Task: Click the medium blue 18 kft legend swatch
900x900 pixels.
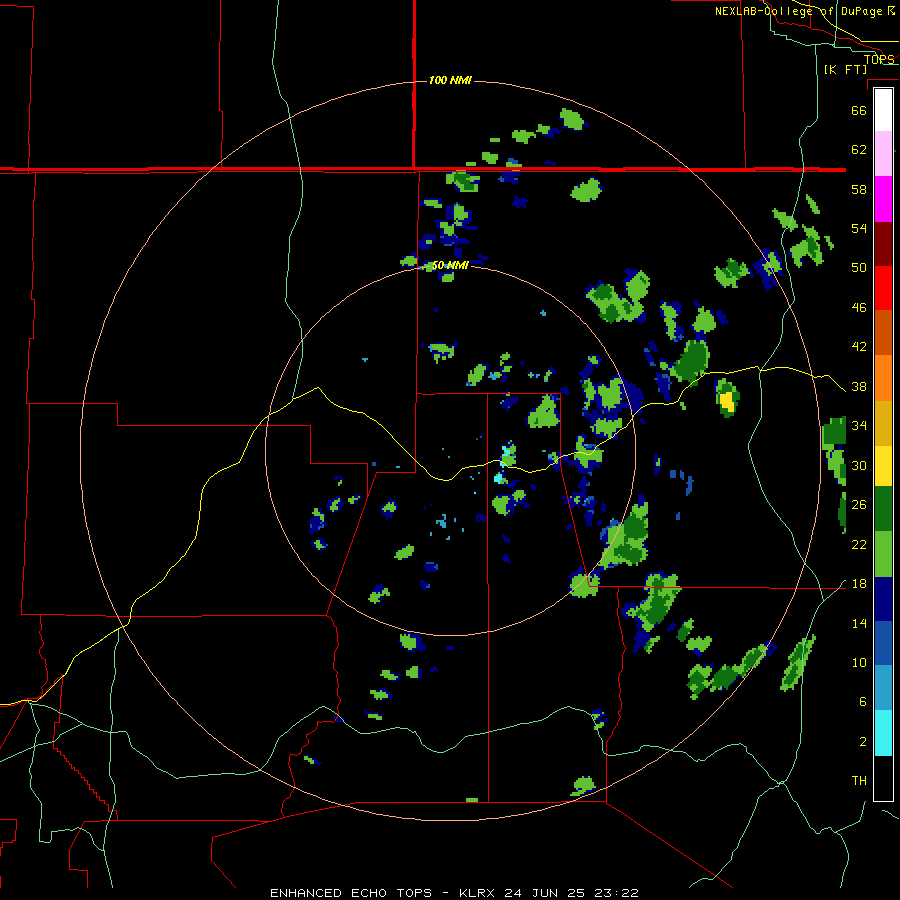Action: tap(883, 643)
